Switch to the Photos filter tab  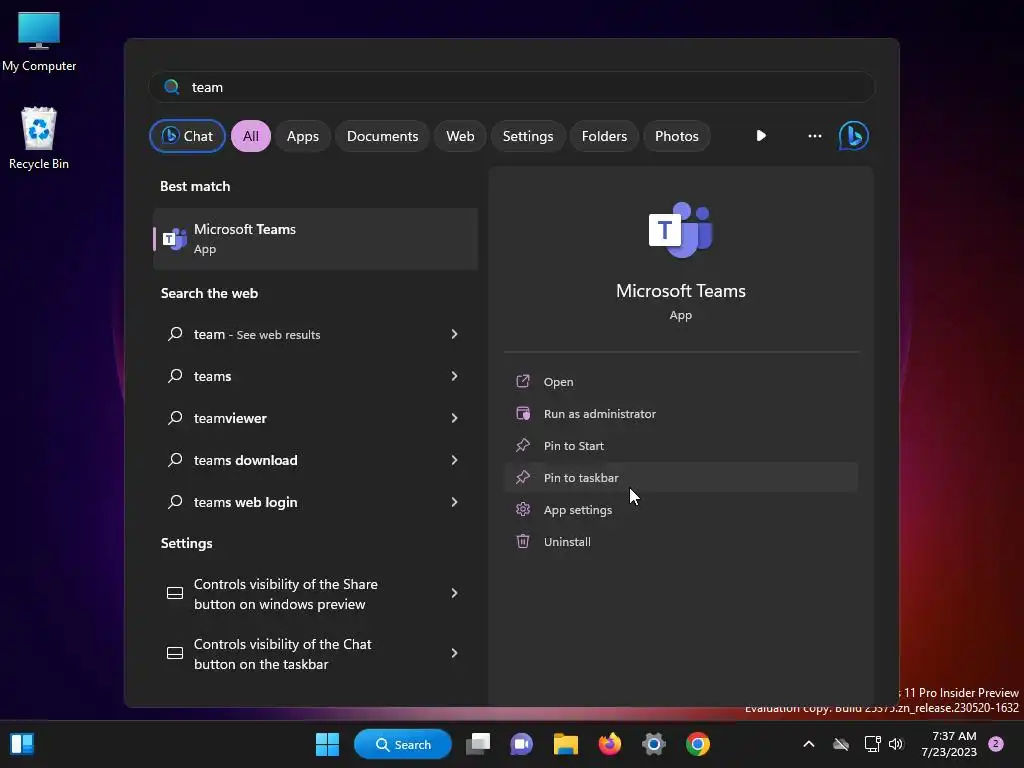[677, 136]
